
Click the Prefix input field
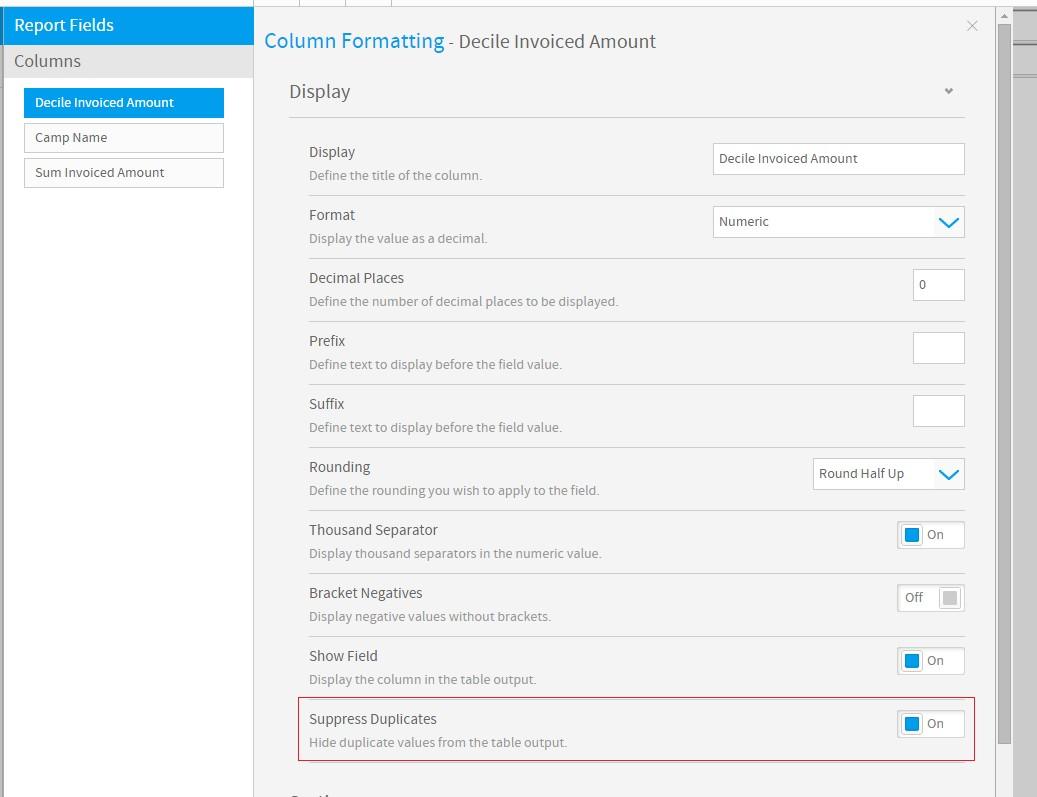coord(938,348)
